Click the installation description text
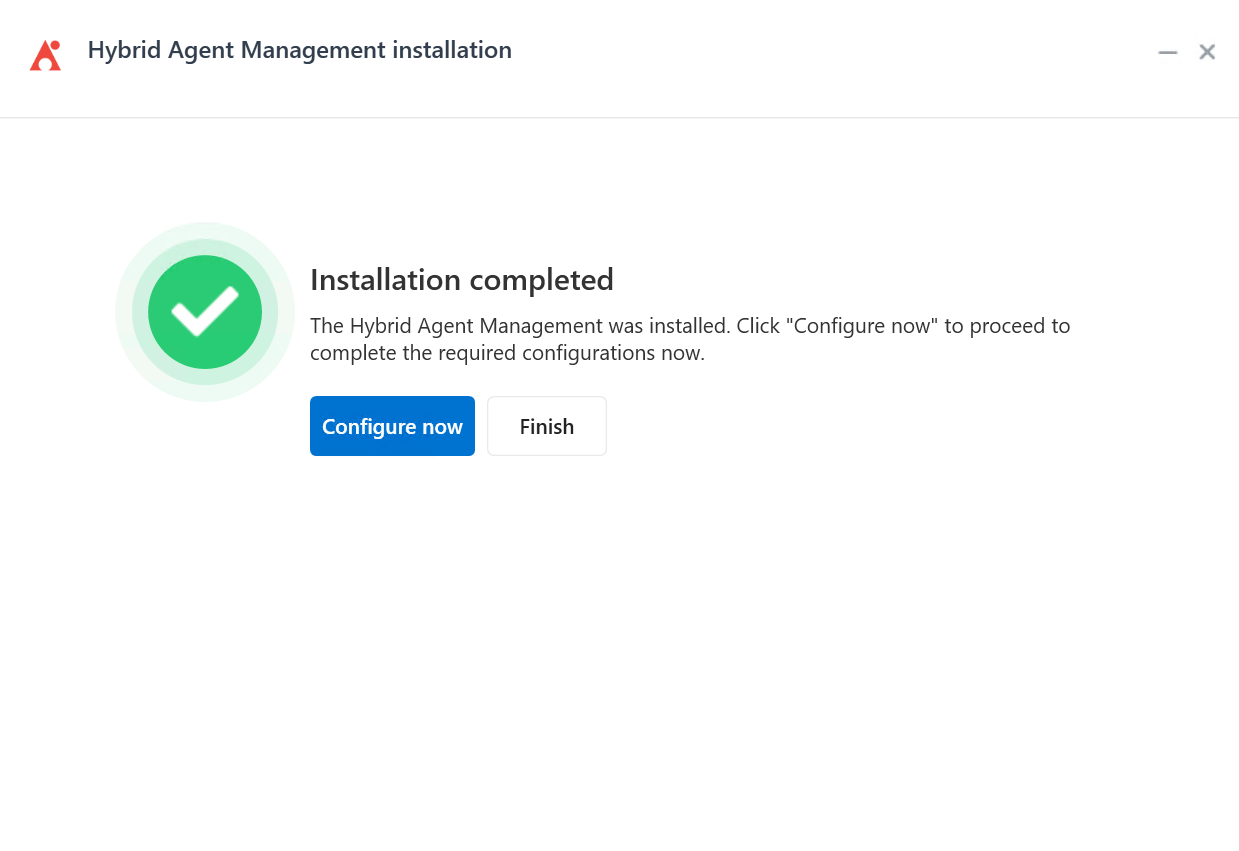The image size is (1239, 851). pyautogui.click(x=690, y=338)
